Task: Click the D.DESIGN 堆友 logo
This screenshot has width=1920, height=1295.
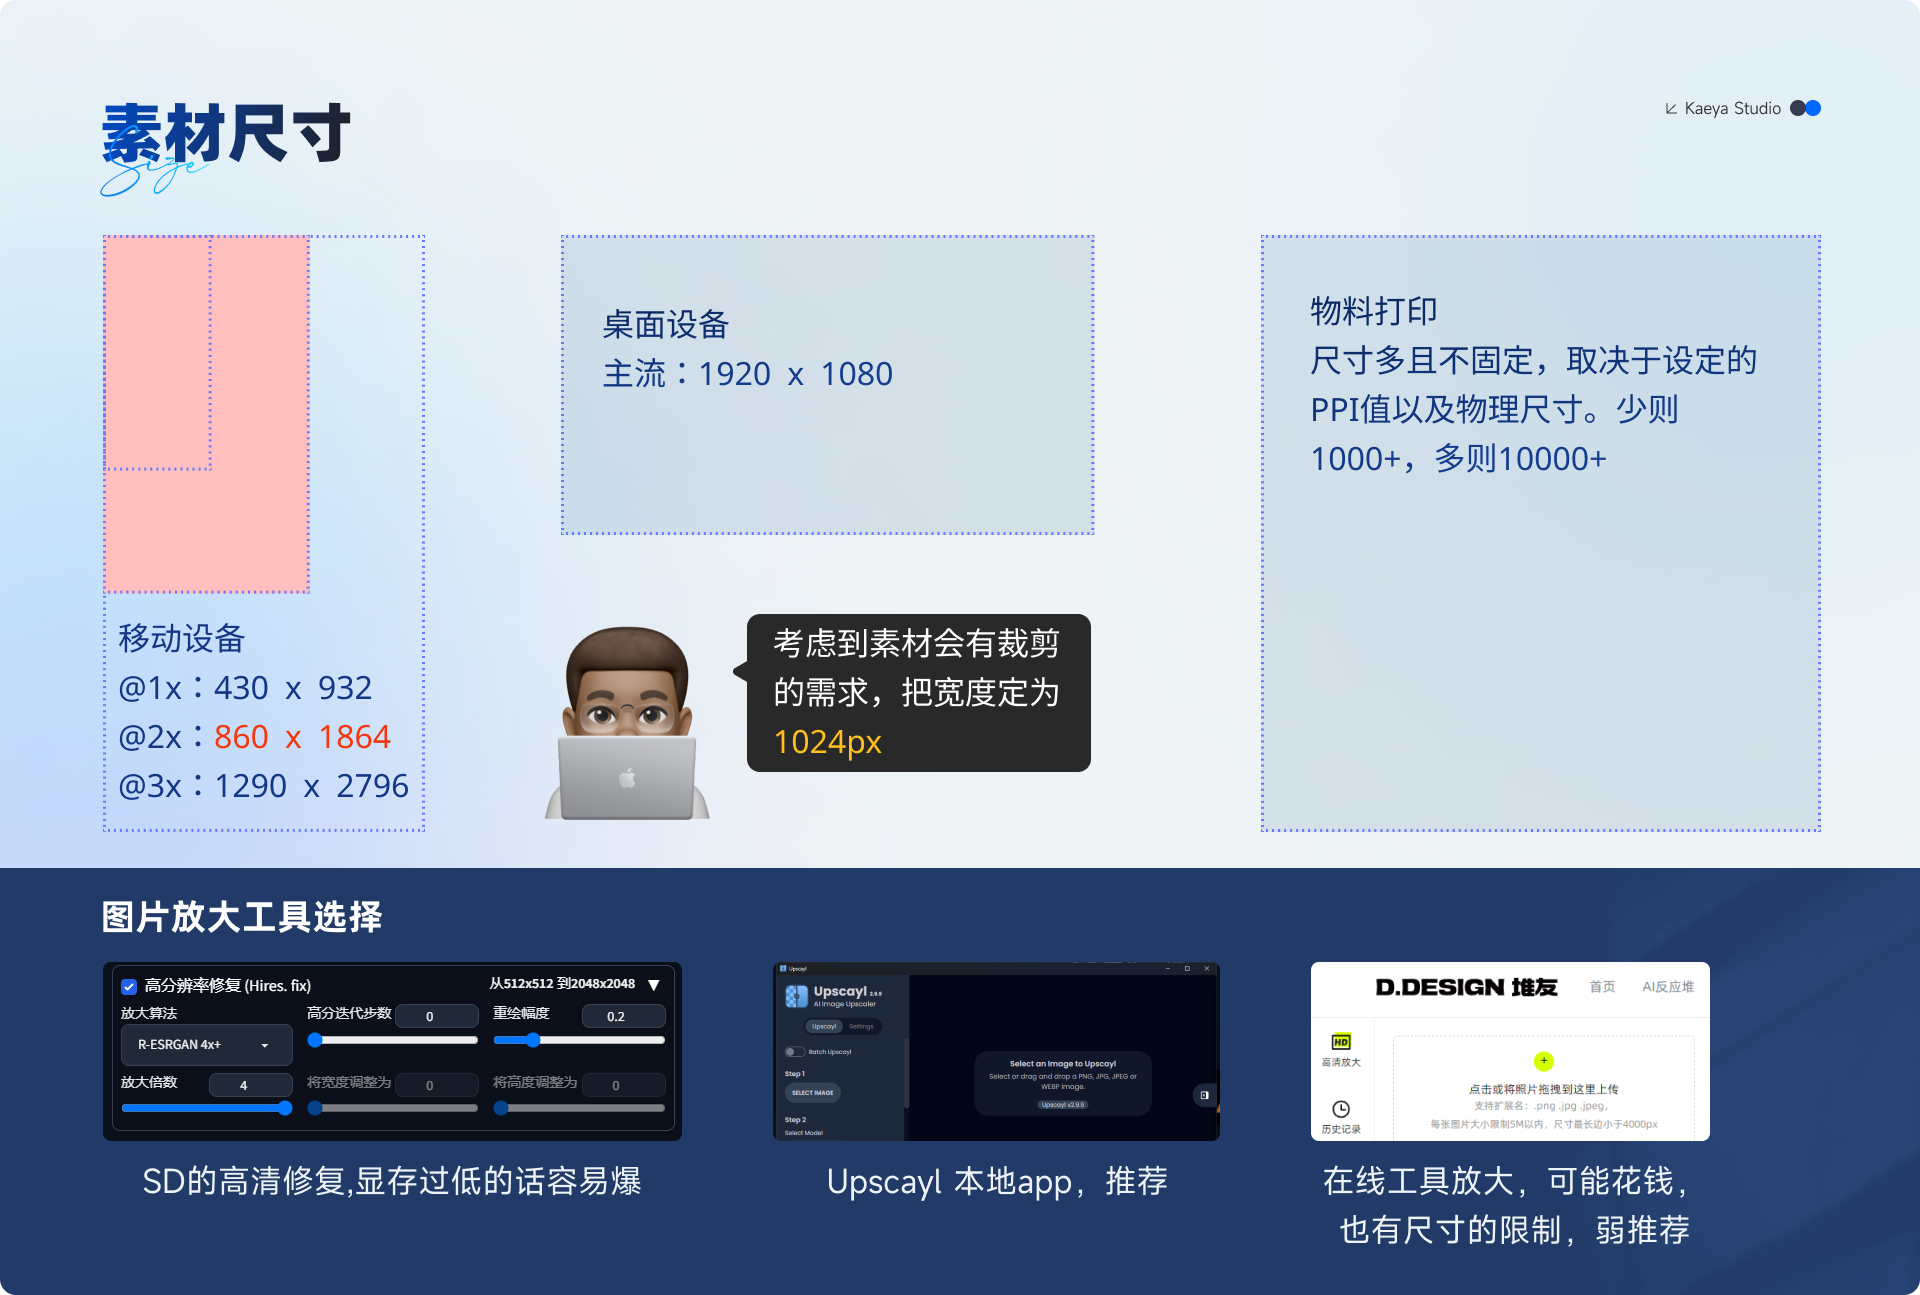Action: pos(1466,987)
